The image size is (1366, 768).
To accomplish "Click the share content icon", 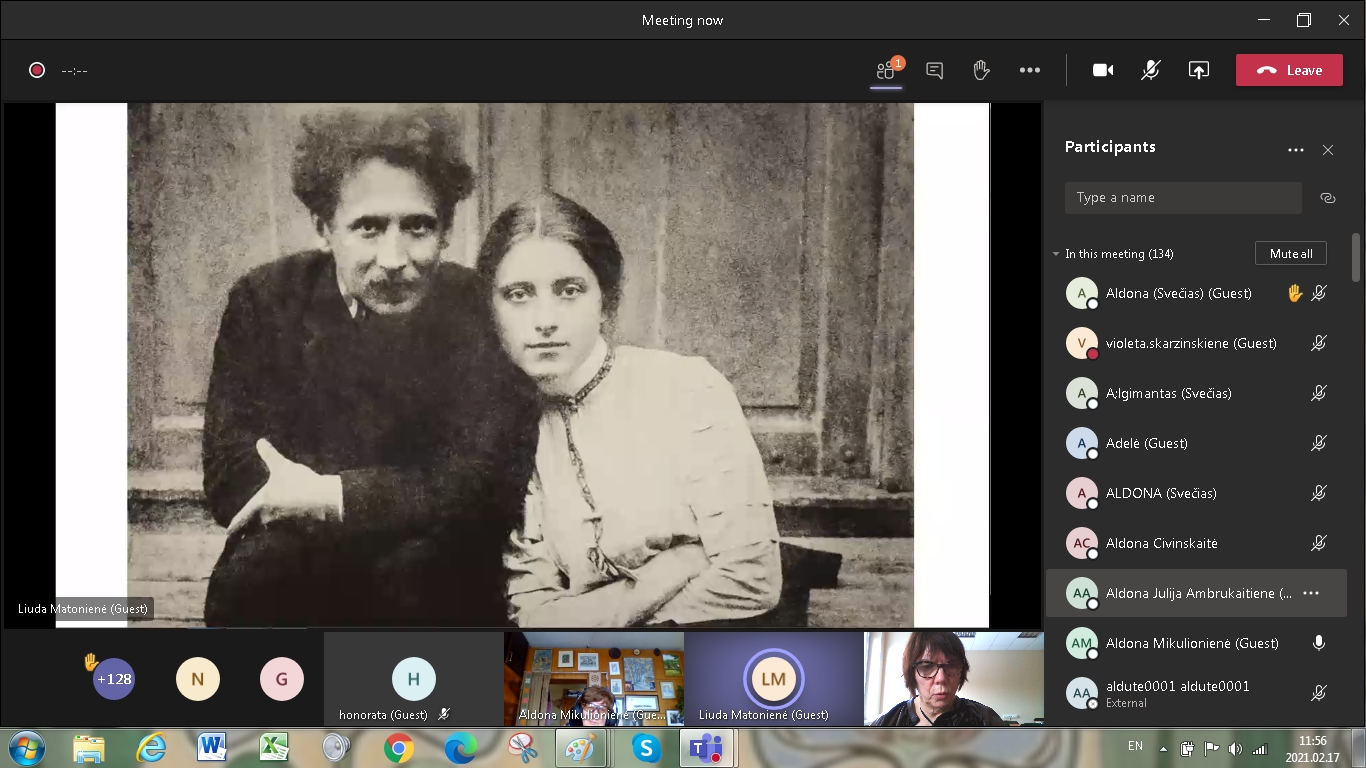I will pyautogui.click(x=1198, y=70).
